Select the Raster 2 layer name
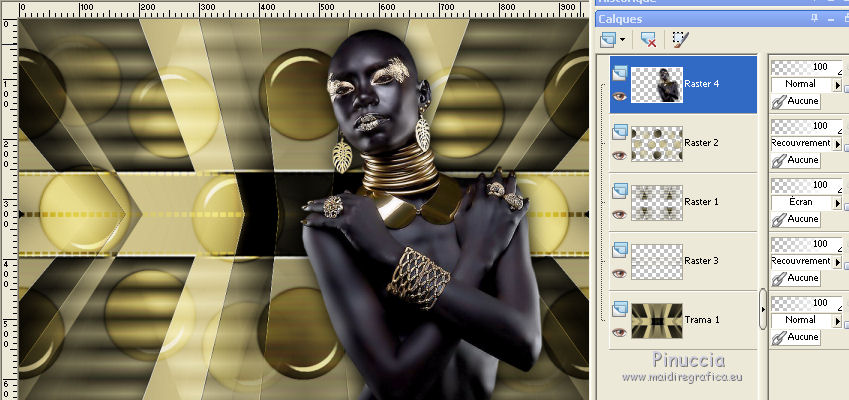This screenshot has width=849, height=400. [701, 143]
